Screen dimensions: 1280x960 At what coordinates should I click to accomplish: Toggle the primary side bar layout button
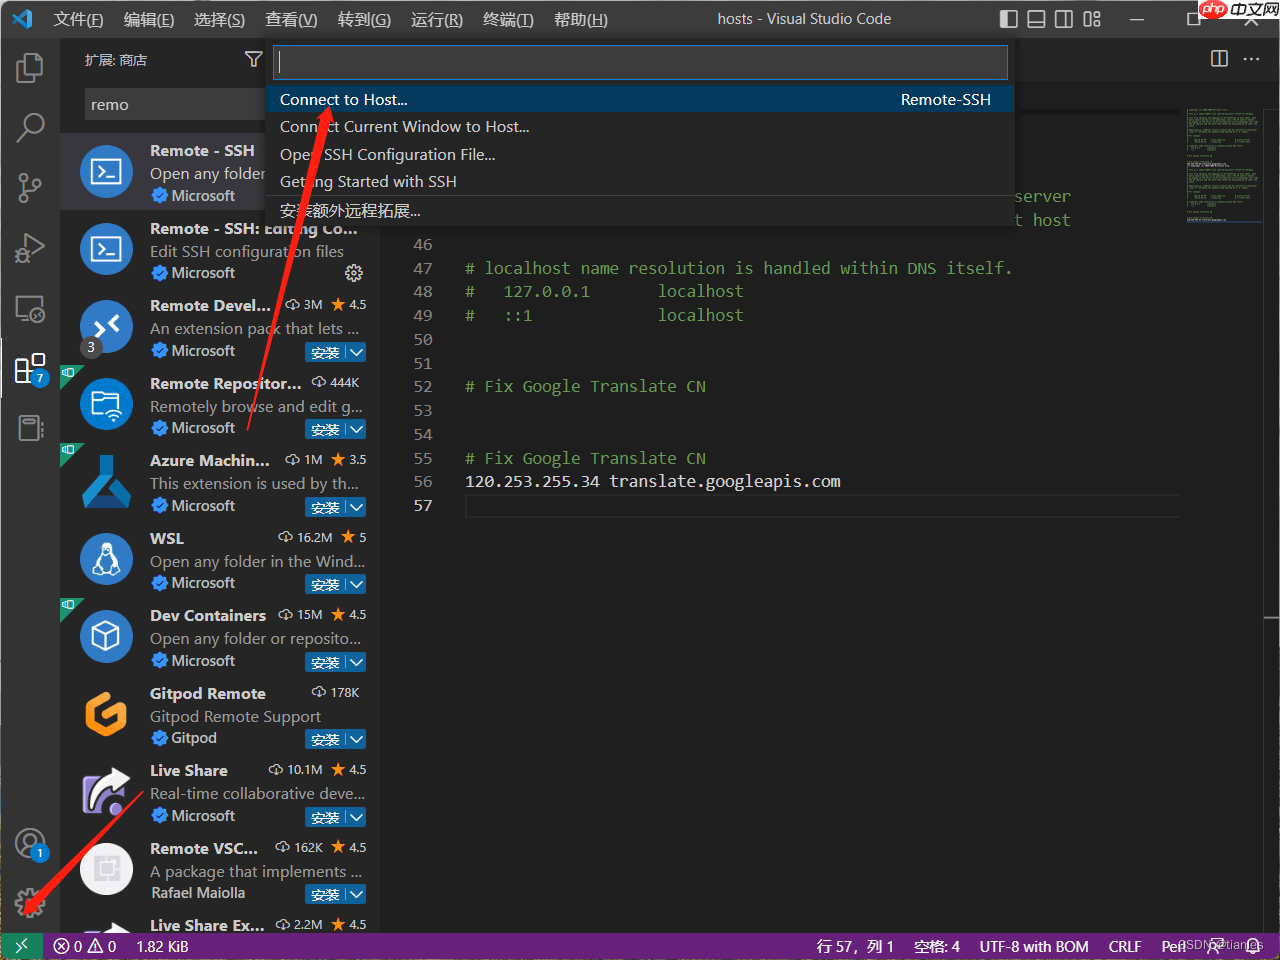(x=1009, y=19)
